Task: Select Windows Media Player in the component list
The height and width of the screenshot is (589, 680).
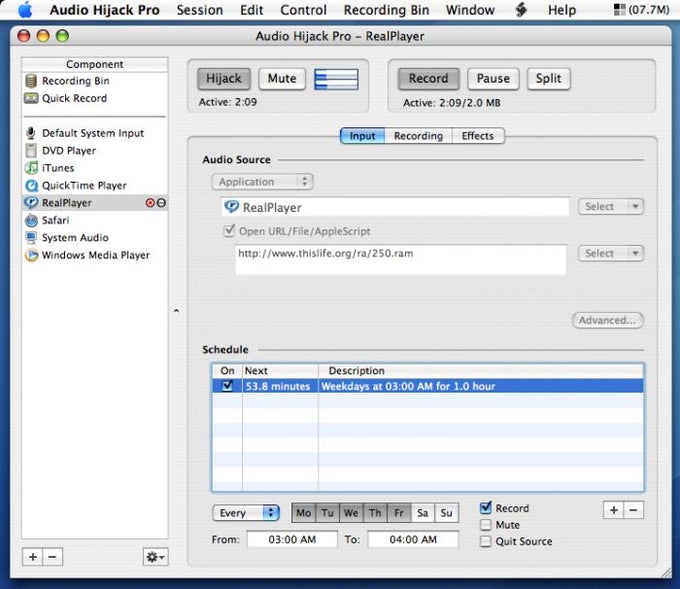Action: click(x=95, y=255)
